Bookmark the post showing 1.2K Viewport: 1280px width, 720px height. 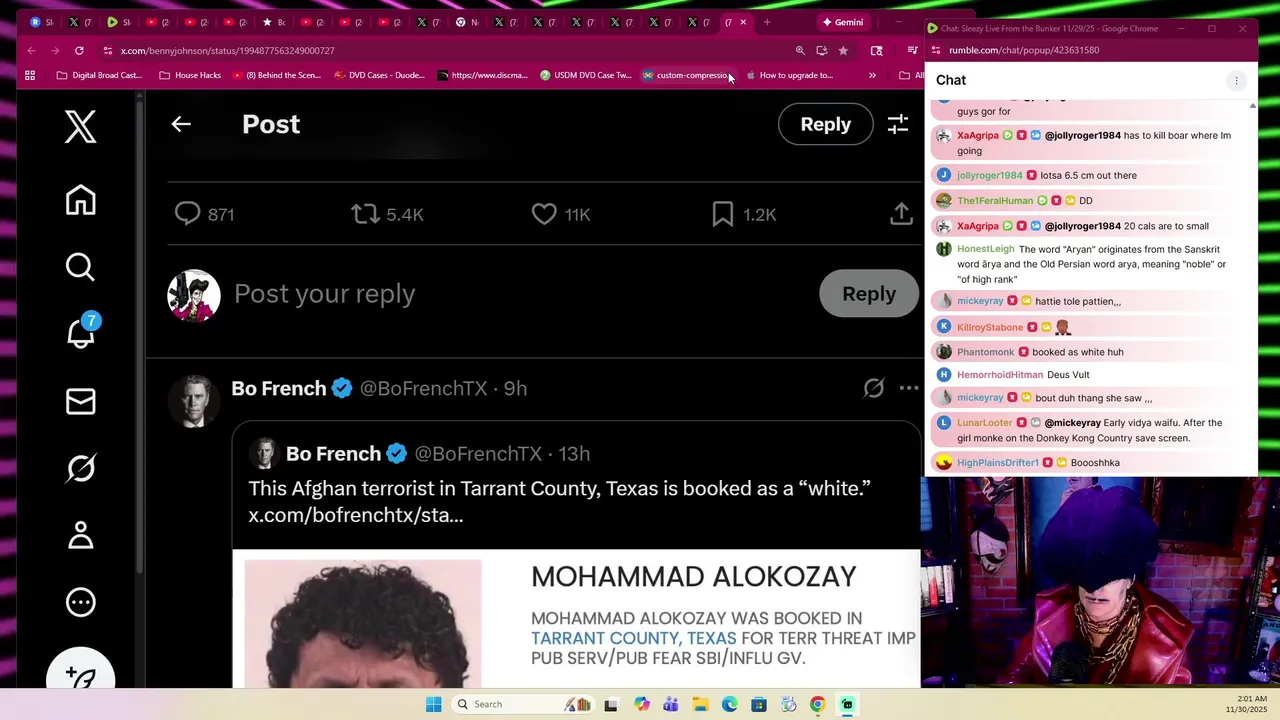click(722, 214)
